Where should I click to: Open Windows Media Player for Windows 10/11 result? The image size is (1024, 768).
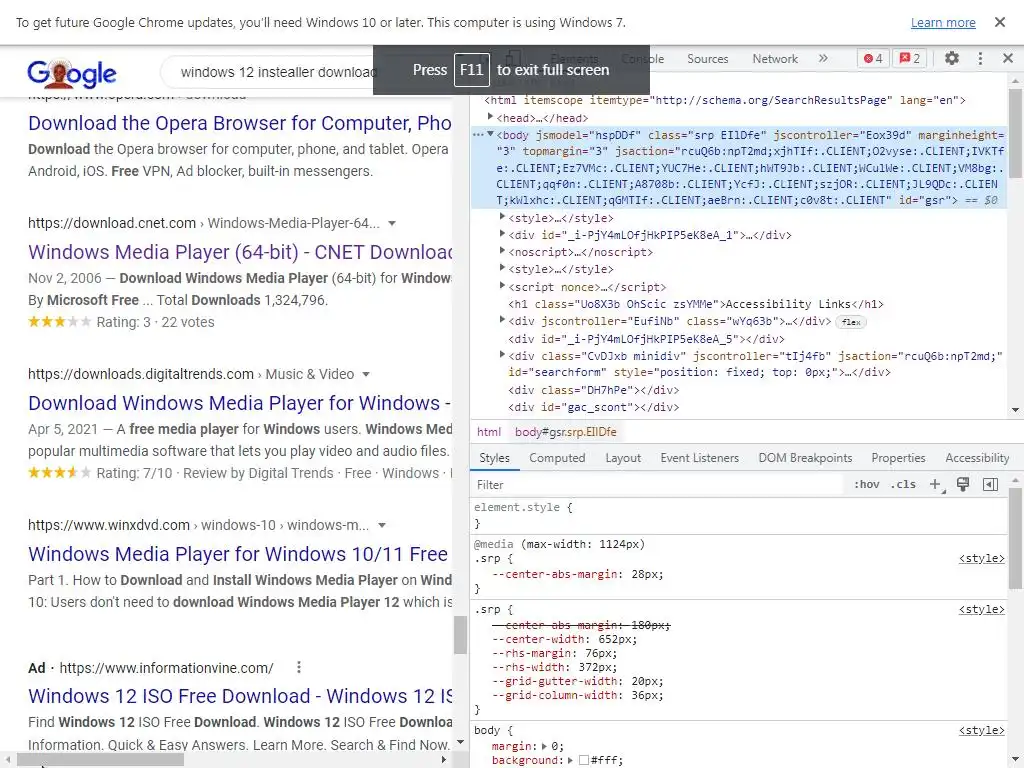pos(238,554)
